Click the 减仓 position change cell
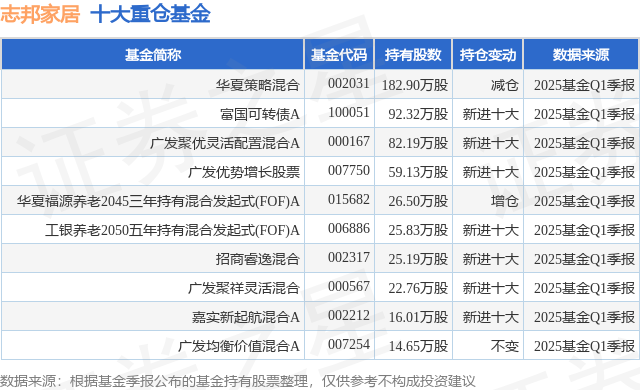This screenshot has width=640, height=390. click(505, 85)
